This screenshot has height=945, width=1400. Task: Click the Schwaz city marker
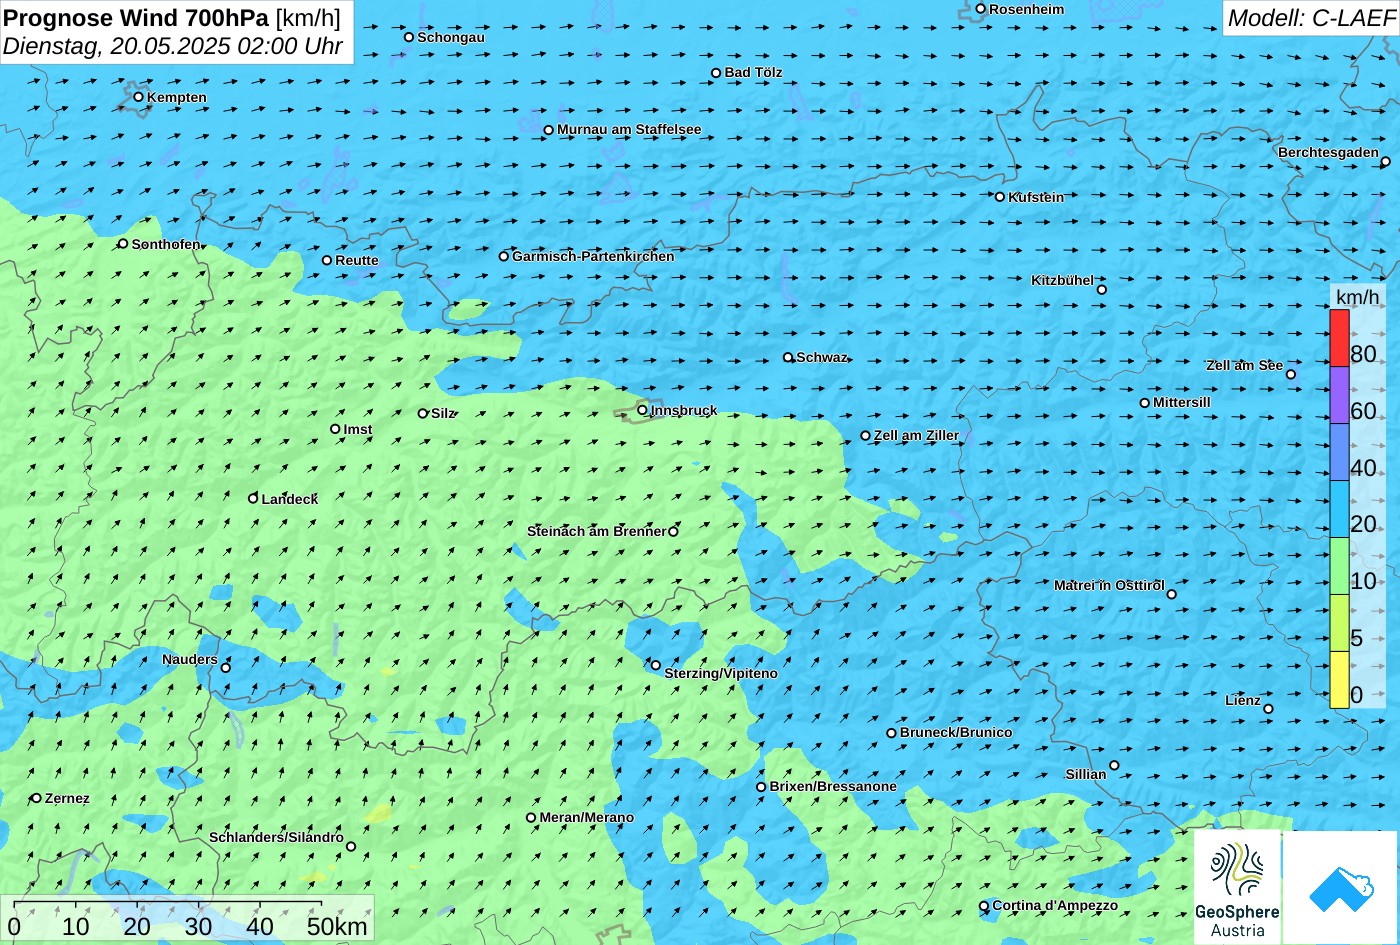[787, 357]
